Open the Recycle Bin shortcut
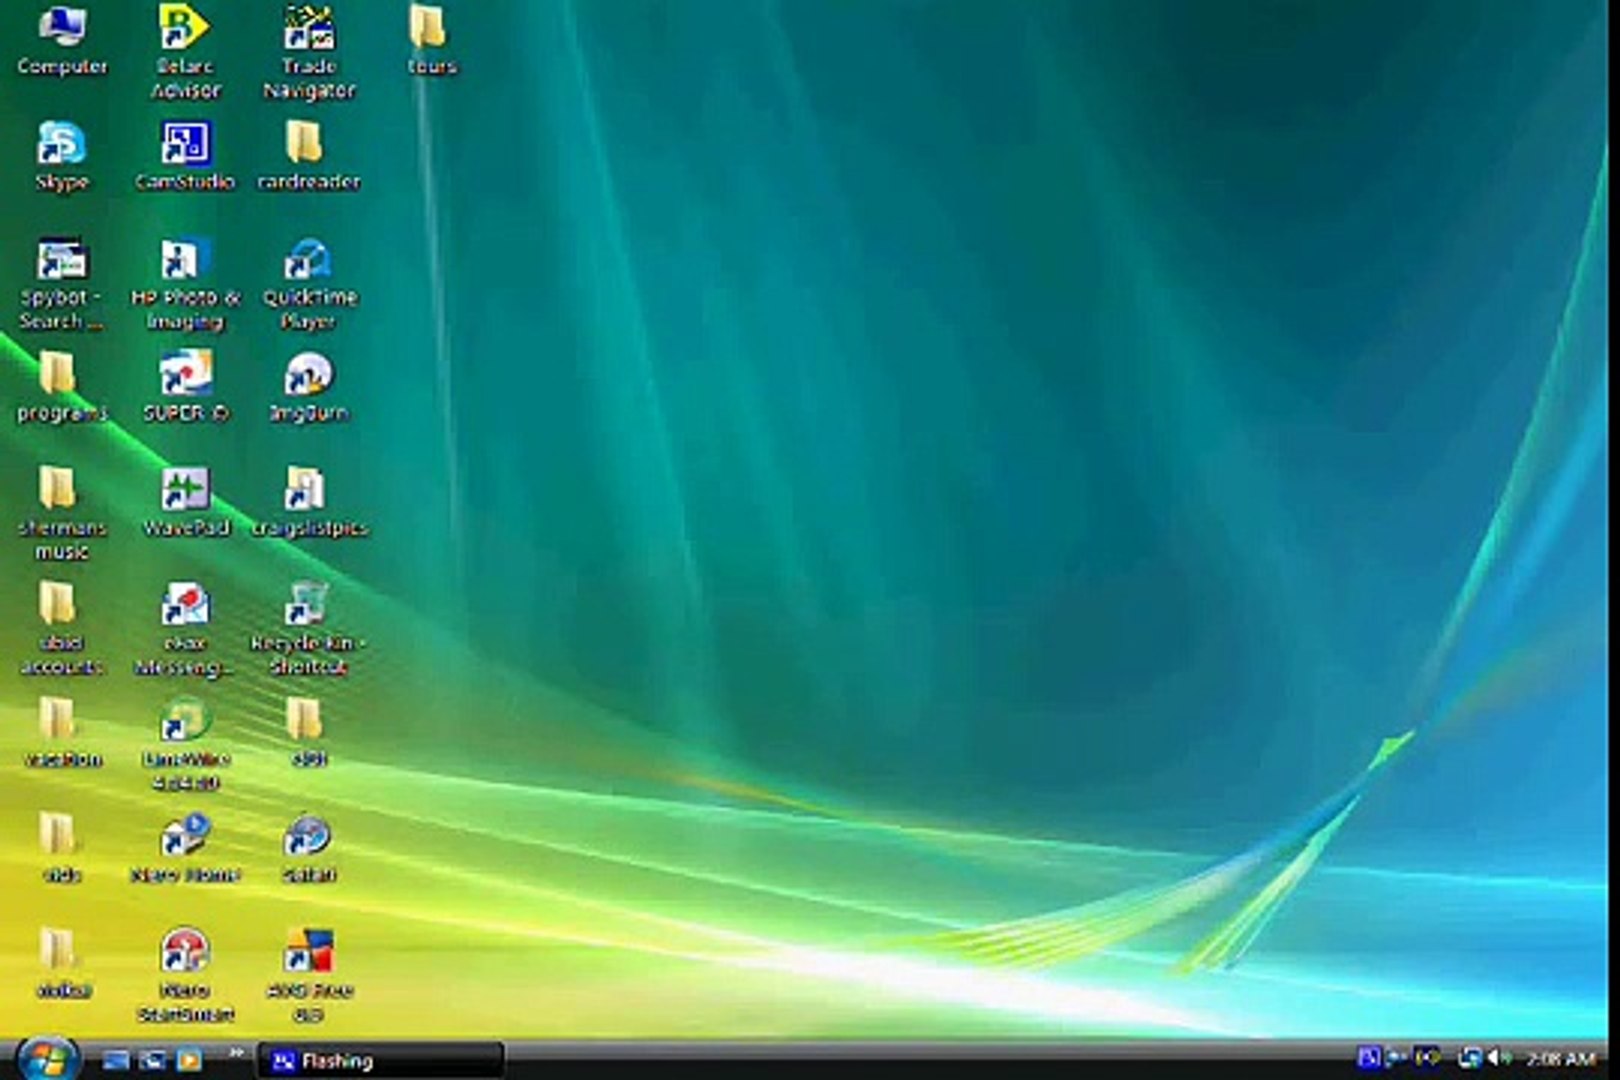The width and height of the screenshot is (1620, 1080). tap(305, 605)
